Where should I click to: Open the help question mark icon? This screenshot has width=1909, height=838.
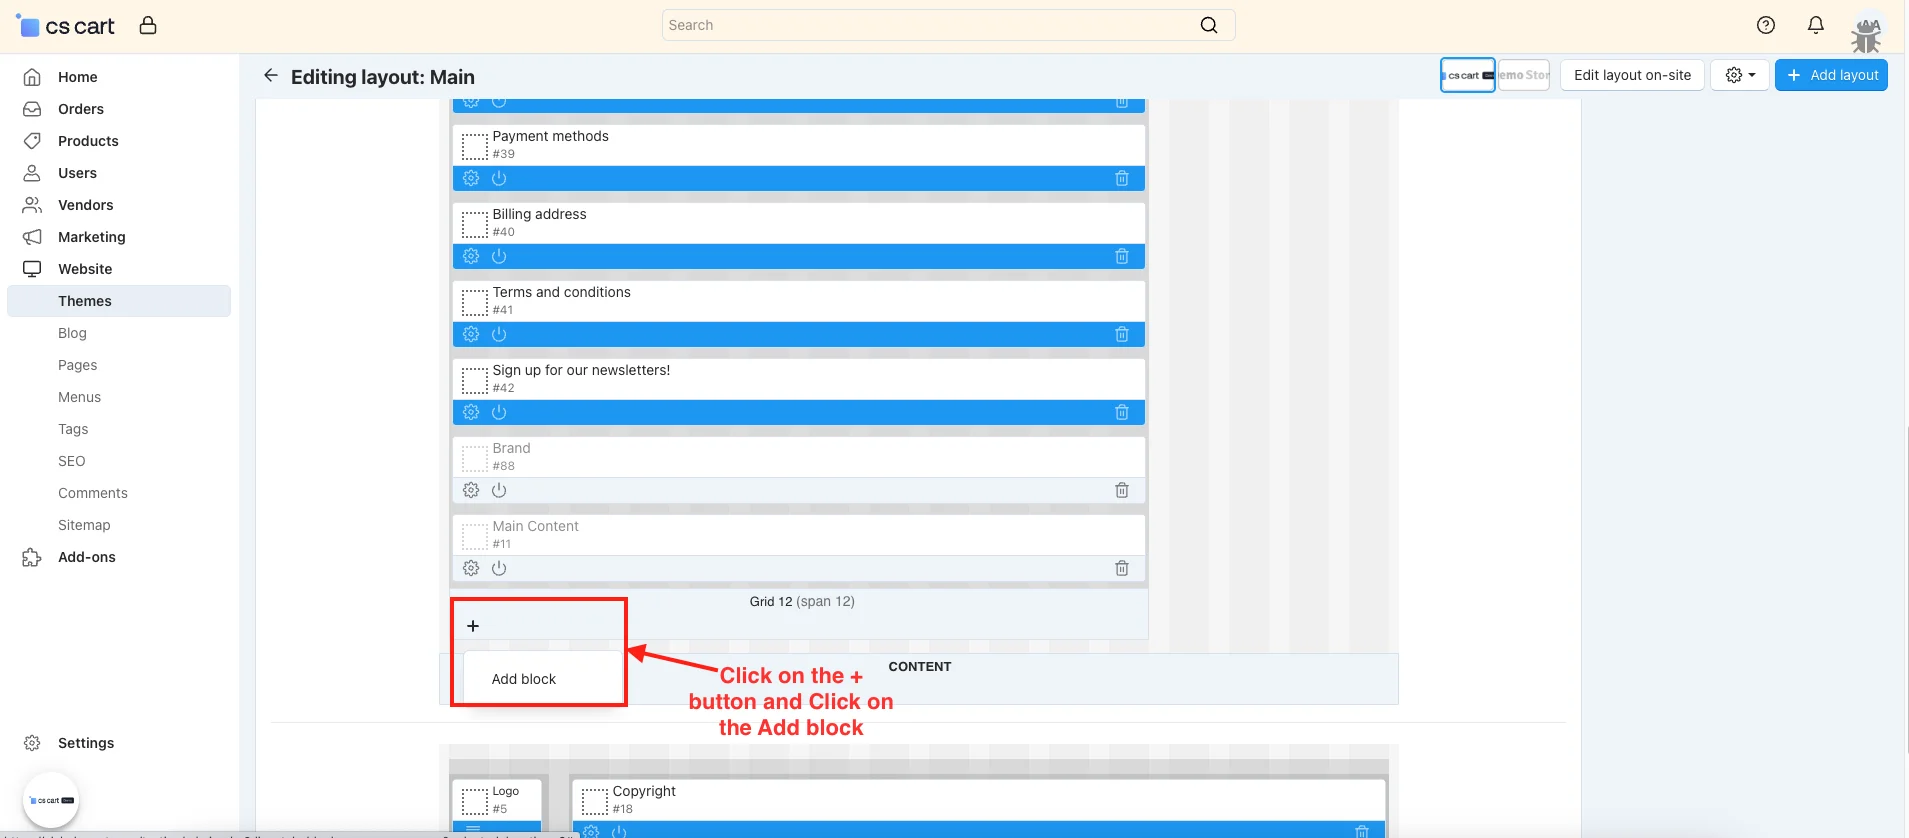(x=1765, y=25)
